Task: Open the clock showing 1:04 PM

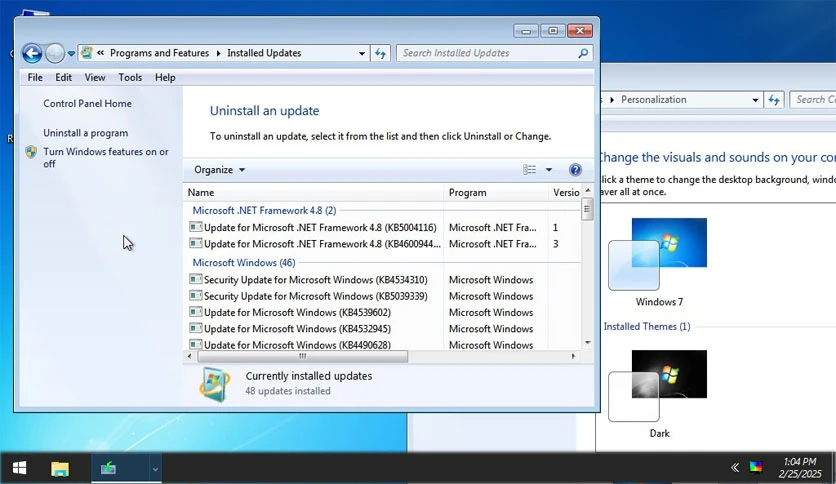Action: point(800,468)
